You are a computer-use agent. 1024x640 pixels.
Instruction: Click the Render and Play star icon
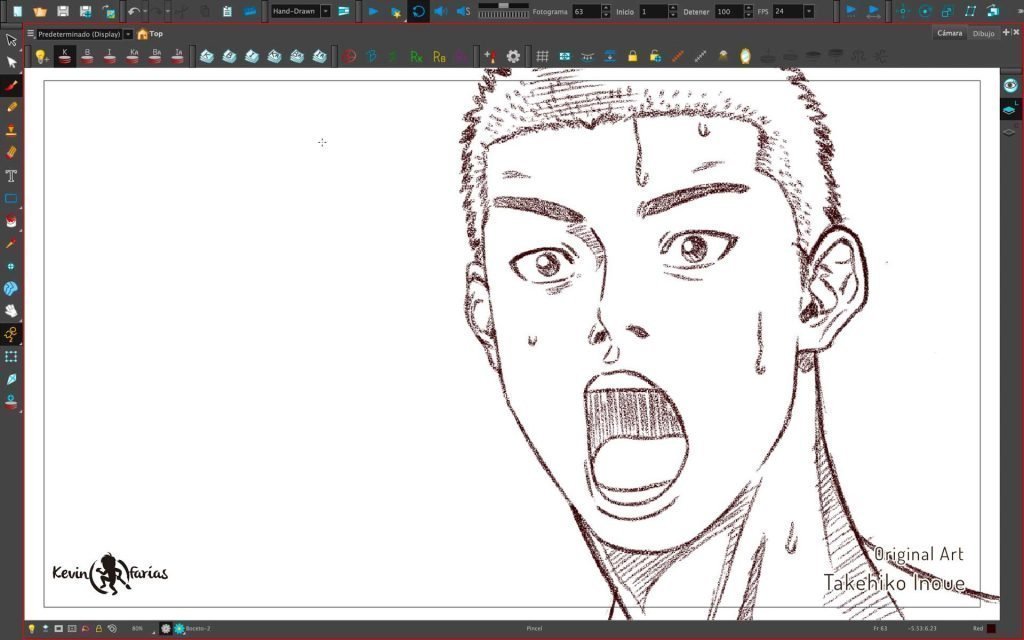(x=396, y=11)
